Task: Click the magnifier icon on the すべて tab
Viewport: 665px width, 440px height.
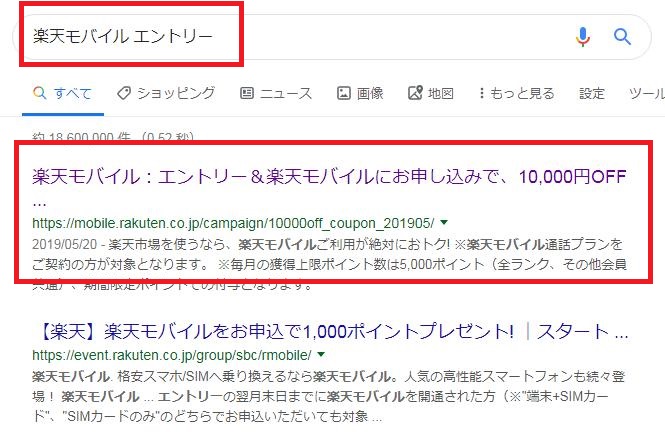Action: coord(39,93)
